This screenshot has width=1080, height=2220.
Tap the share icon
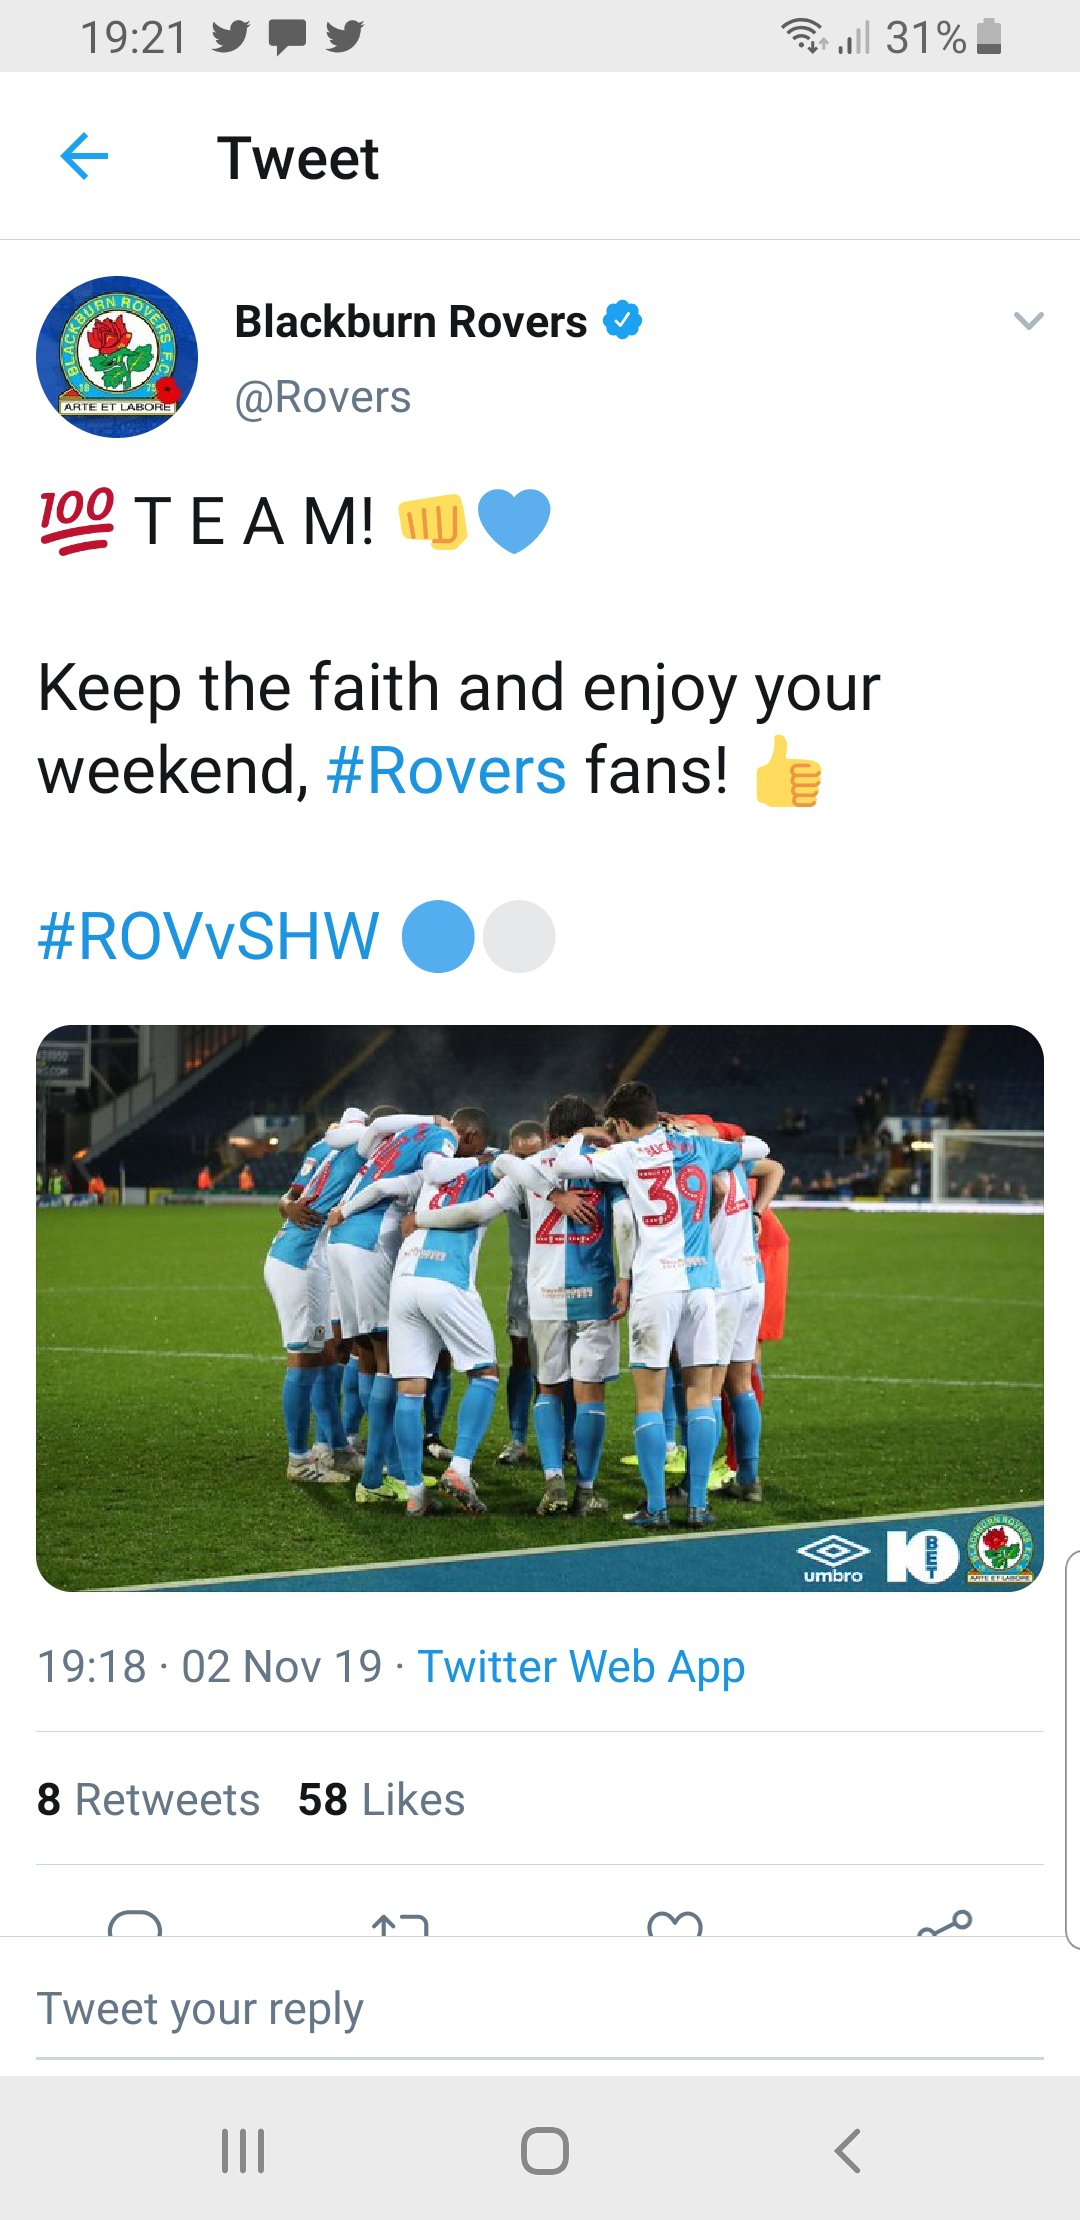tap(945, 1923)
